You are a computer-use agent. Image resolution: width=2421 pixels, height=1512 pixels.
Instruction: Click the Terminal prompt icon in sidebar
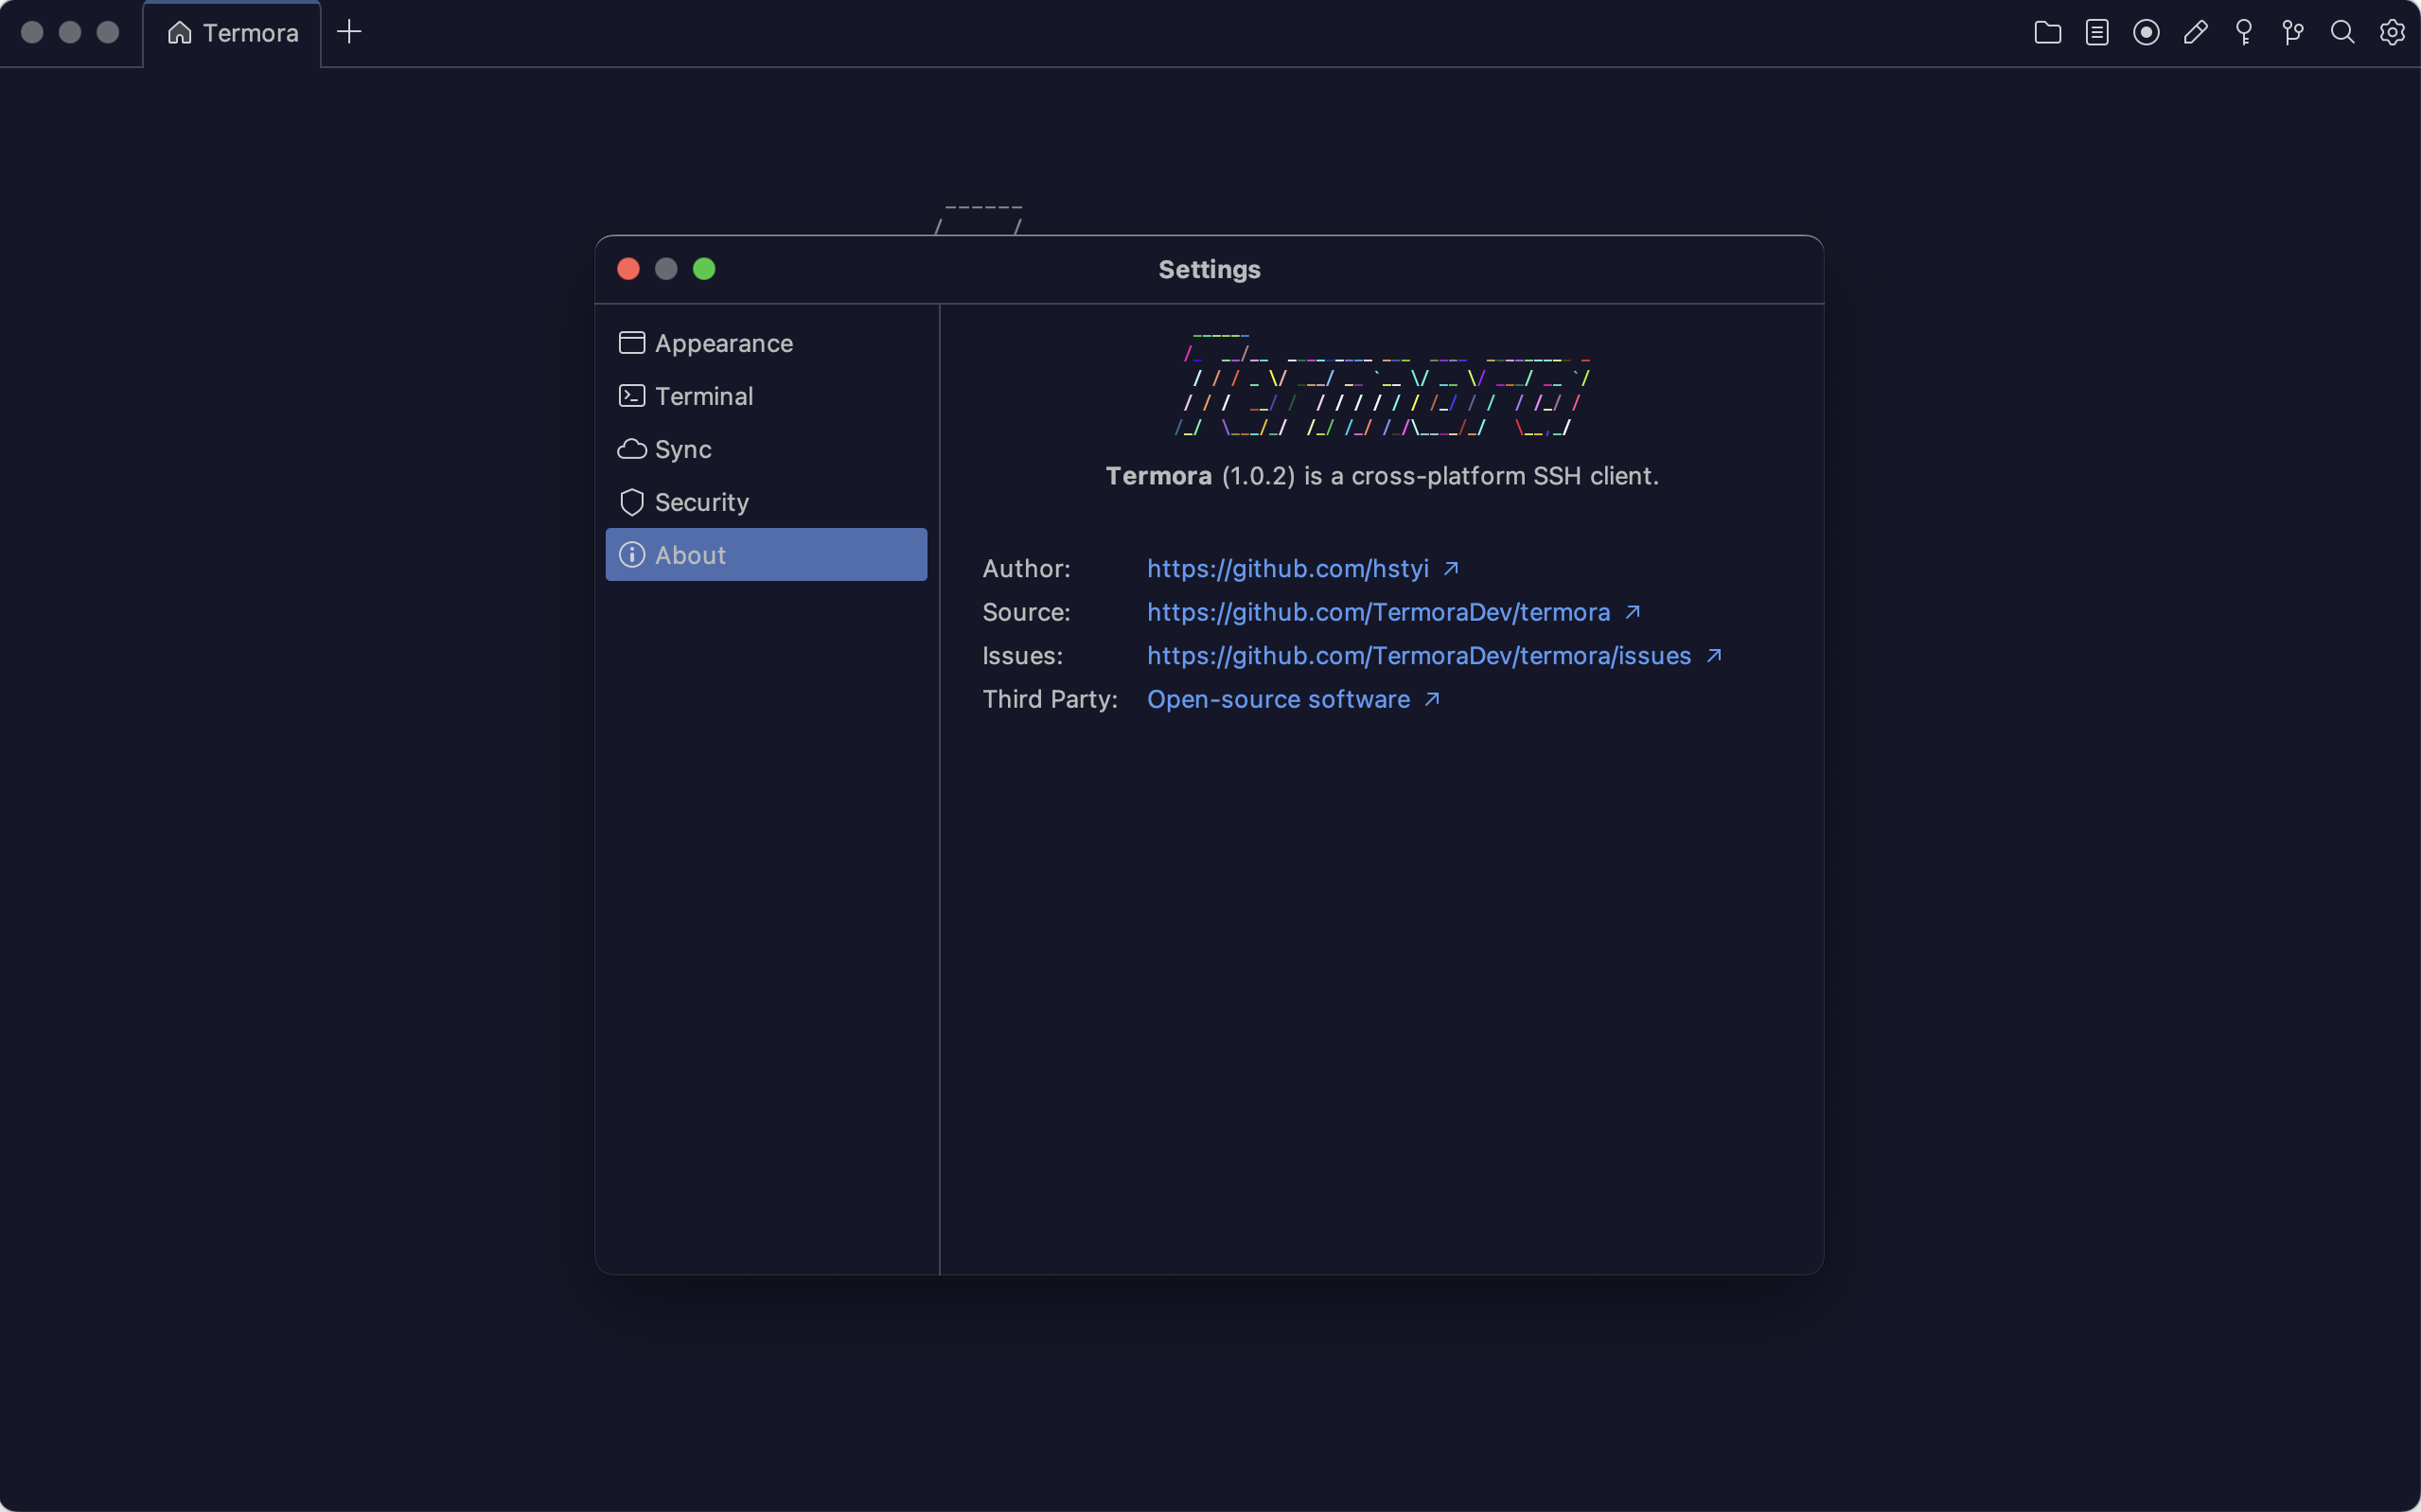[x=631, y=396]
